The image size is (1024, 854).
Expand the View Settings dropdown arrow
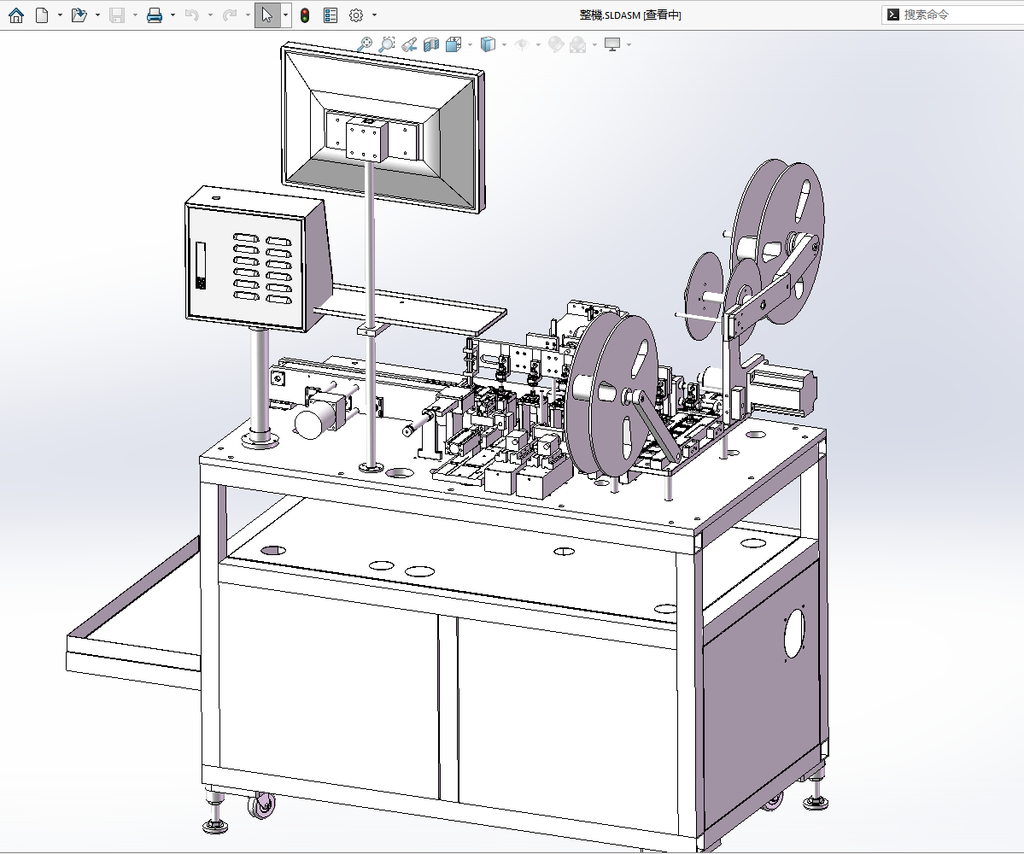629,44
